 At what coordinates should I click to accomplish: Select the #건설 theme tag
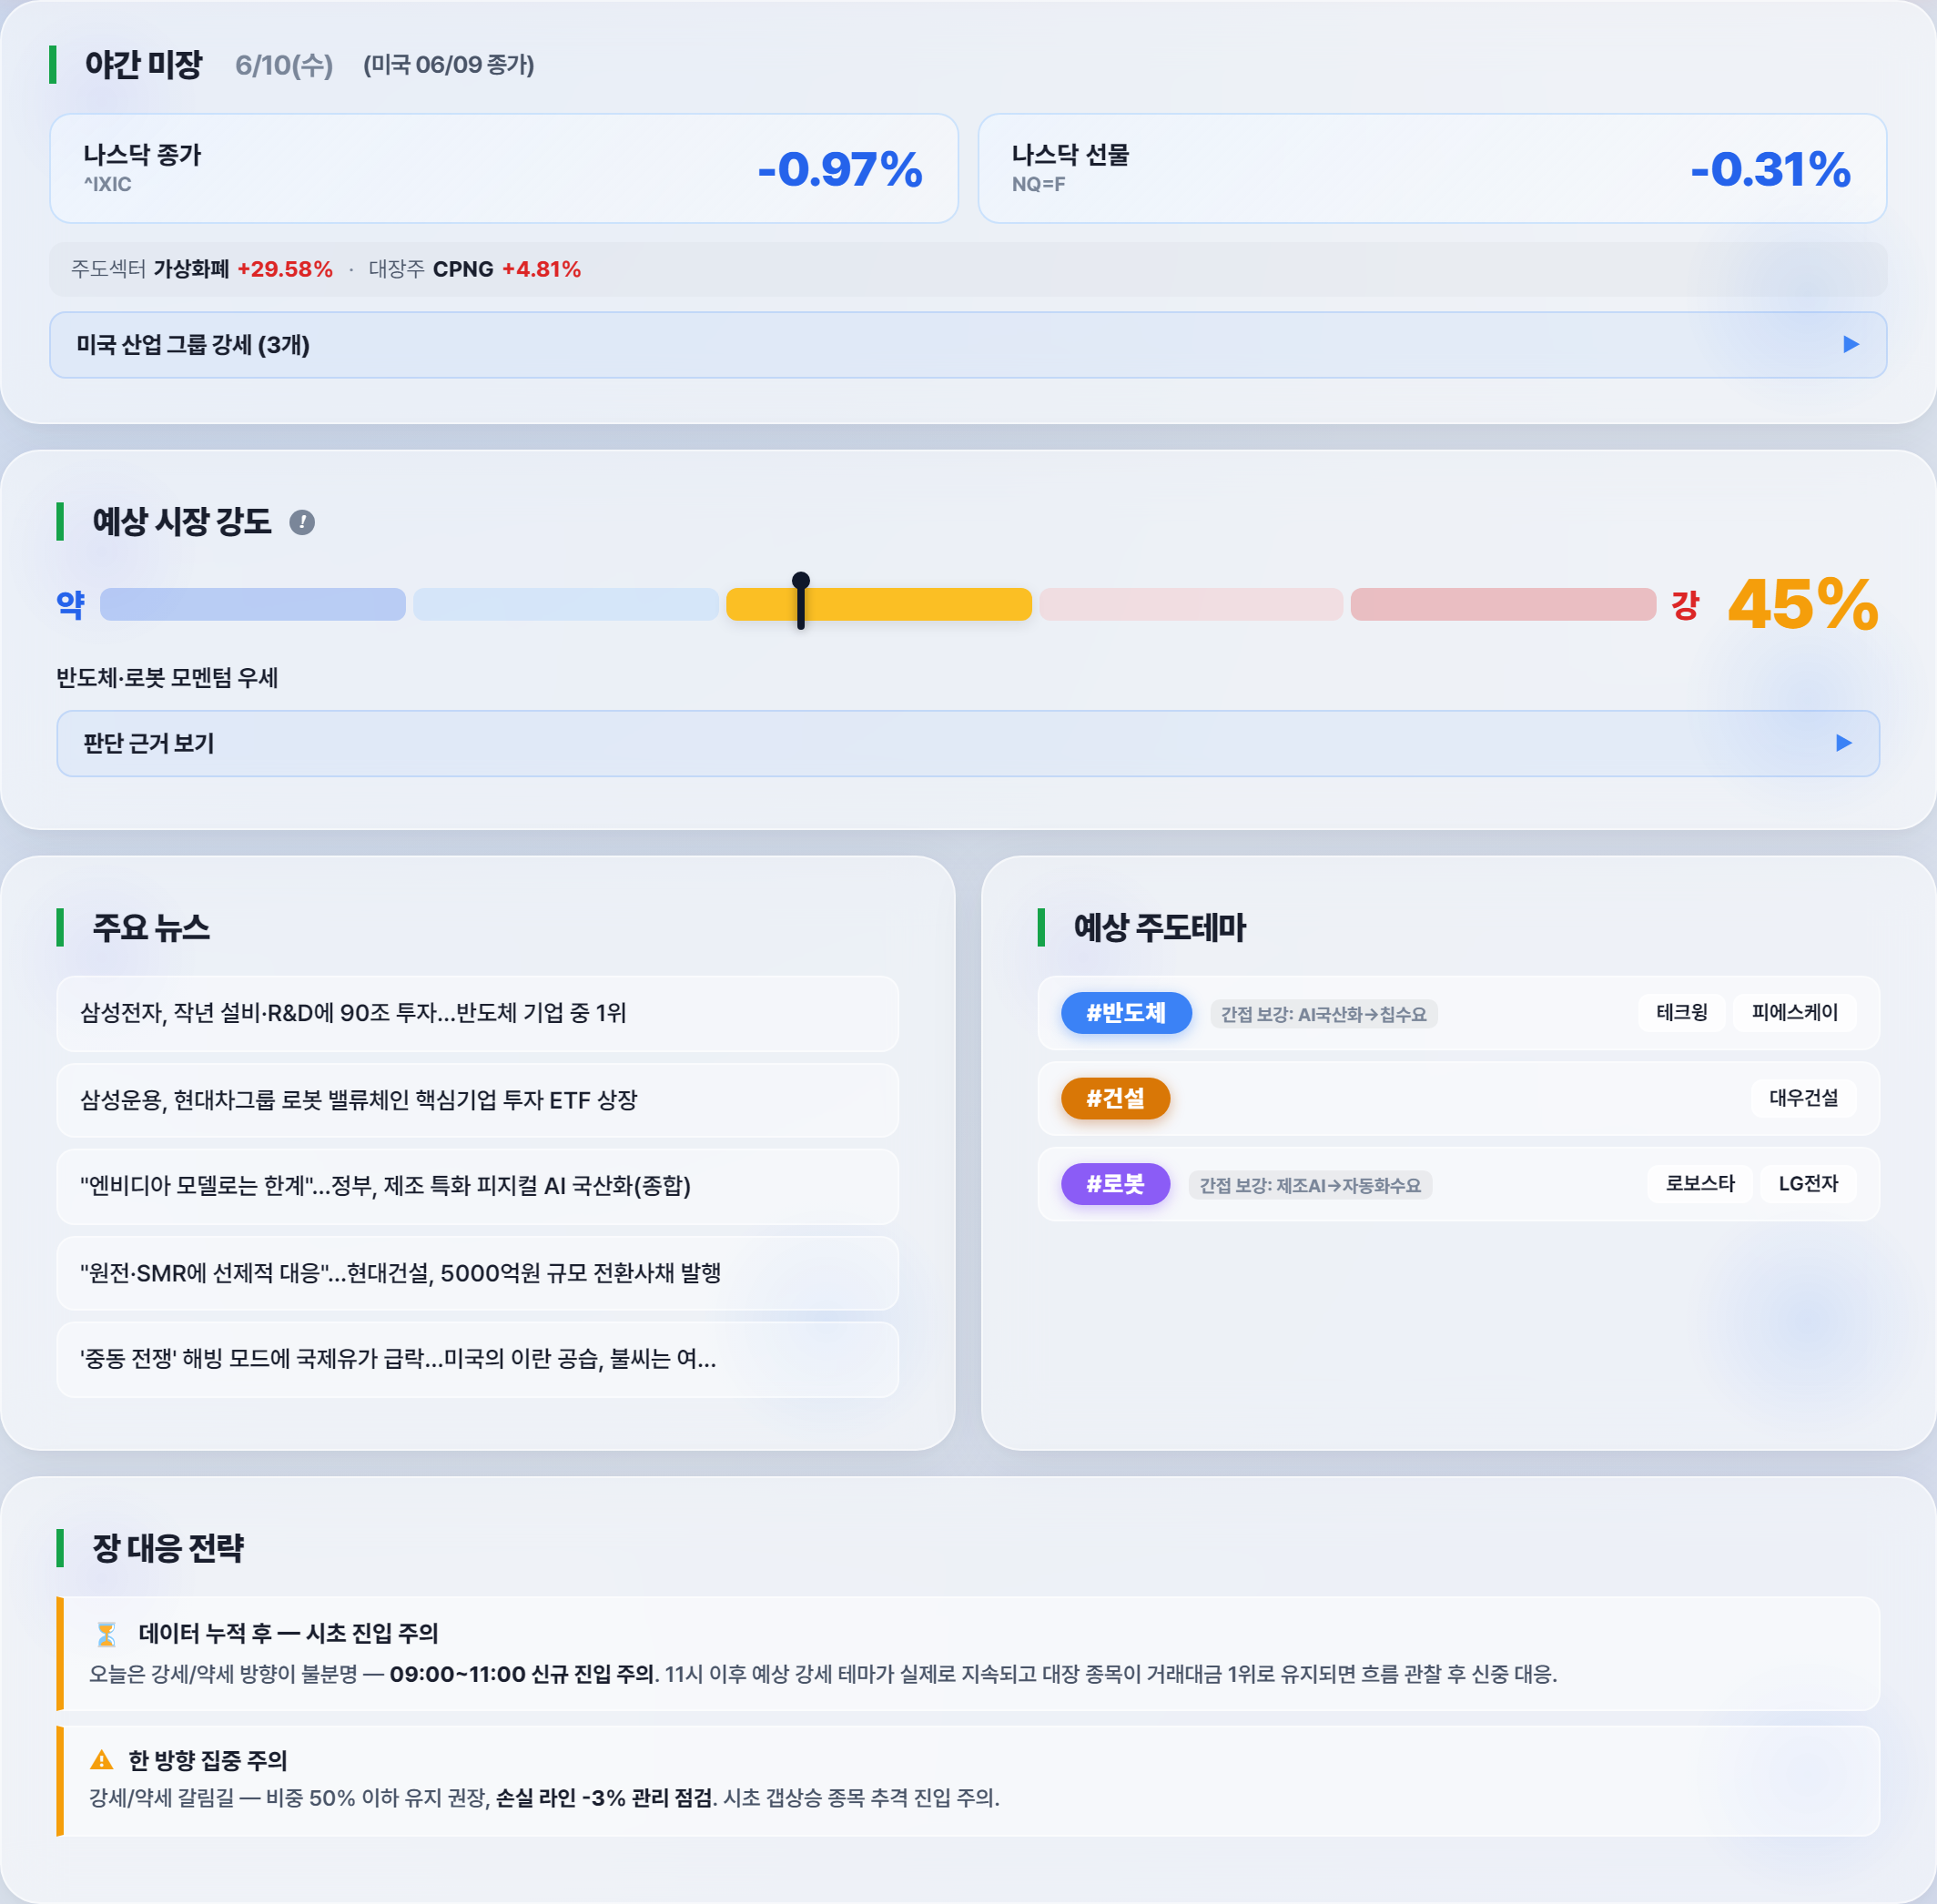click(x=1115, y=1098)
